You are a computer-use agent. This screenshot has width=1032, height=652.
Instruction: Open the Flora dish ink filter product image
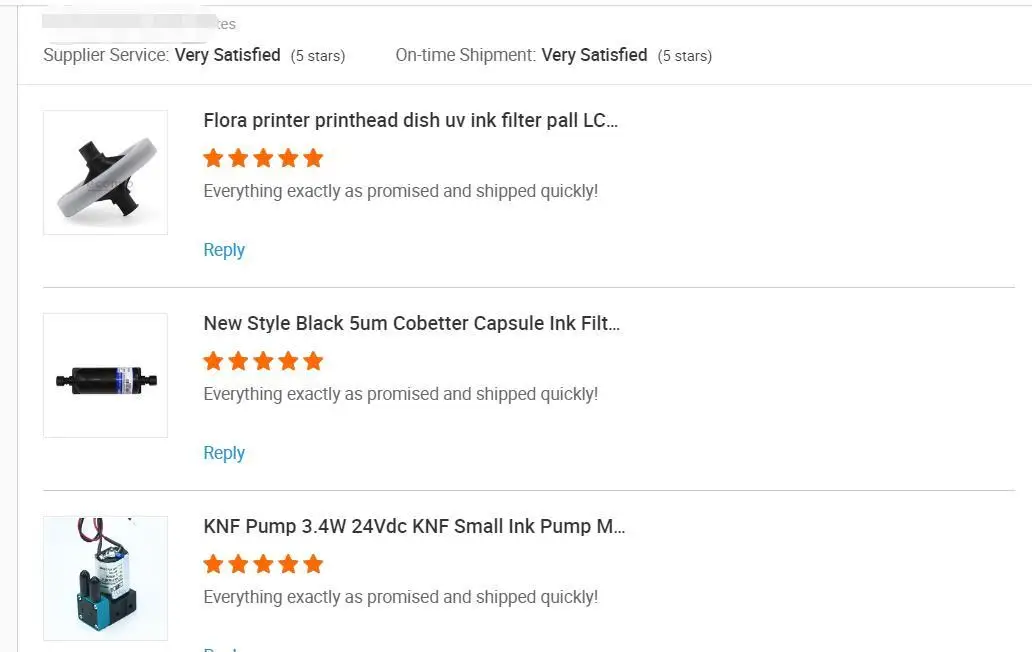[105, 173]
